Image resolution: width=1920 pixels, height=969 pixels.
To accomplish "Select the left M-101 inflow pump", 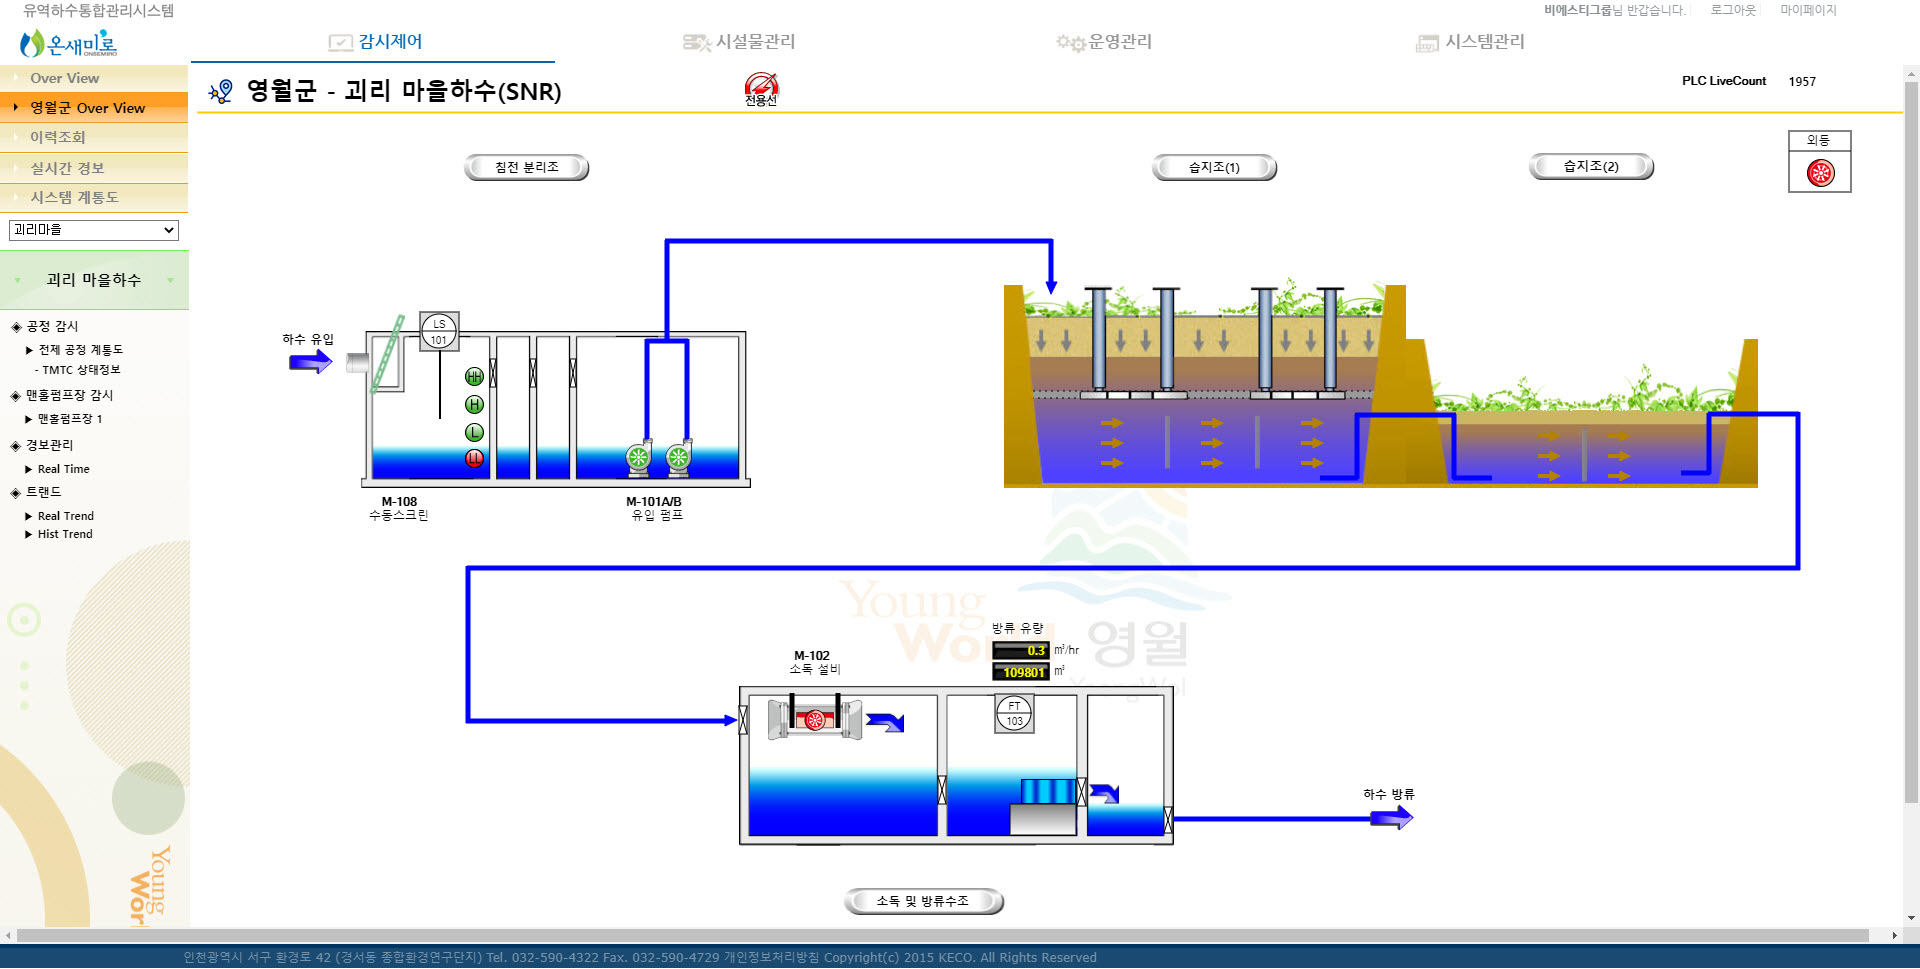I will (639, 457).
